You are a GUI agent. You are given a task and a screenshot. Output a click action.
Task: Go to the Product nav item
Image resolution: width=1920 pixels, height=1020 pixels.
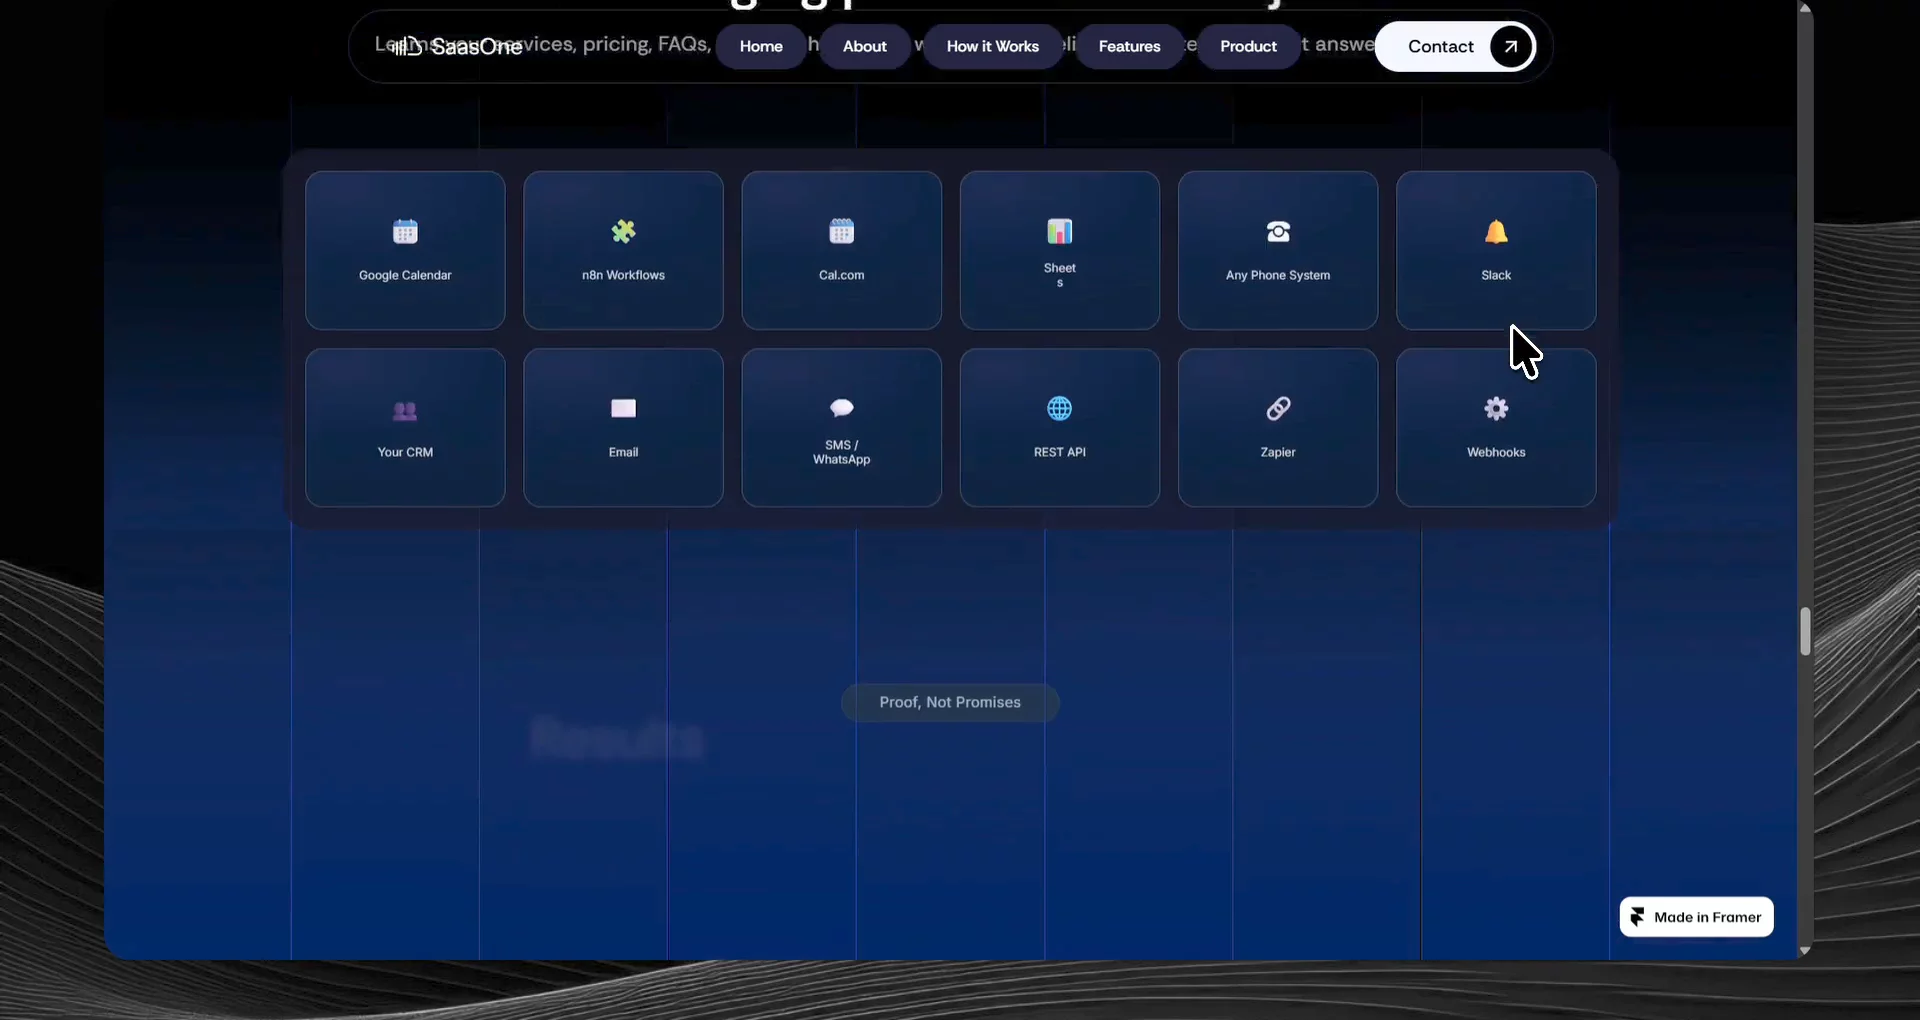tap(1249, 46)
